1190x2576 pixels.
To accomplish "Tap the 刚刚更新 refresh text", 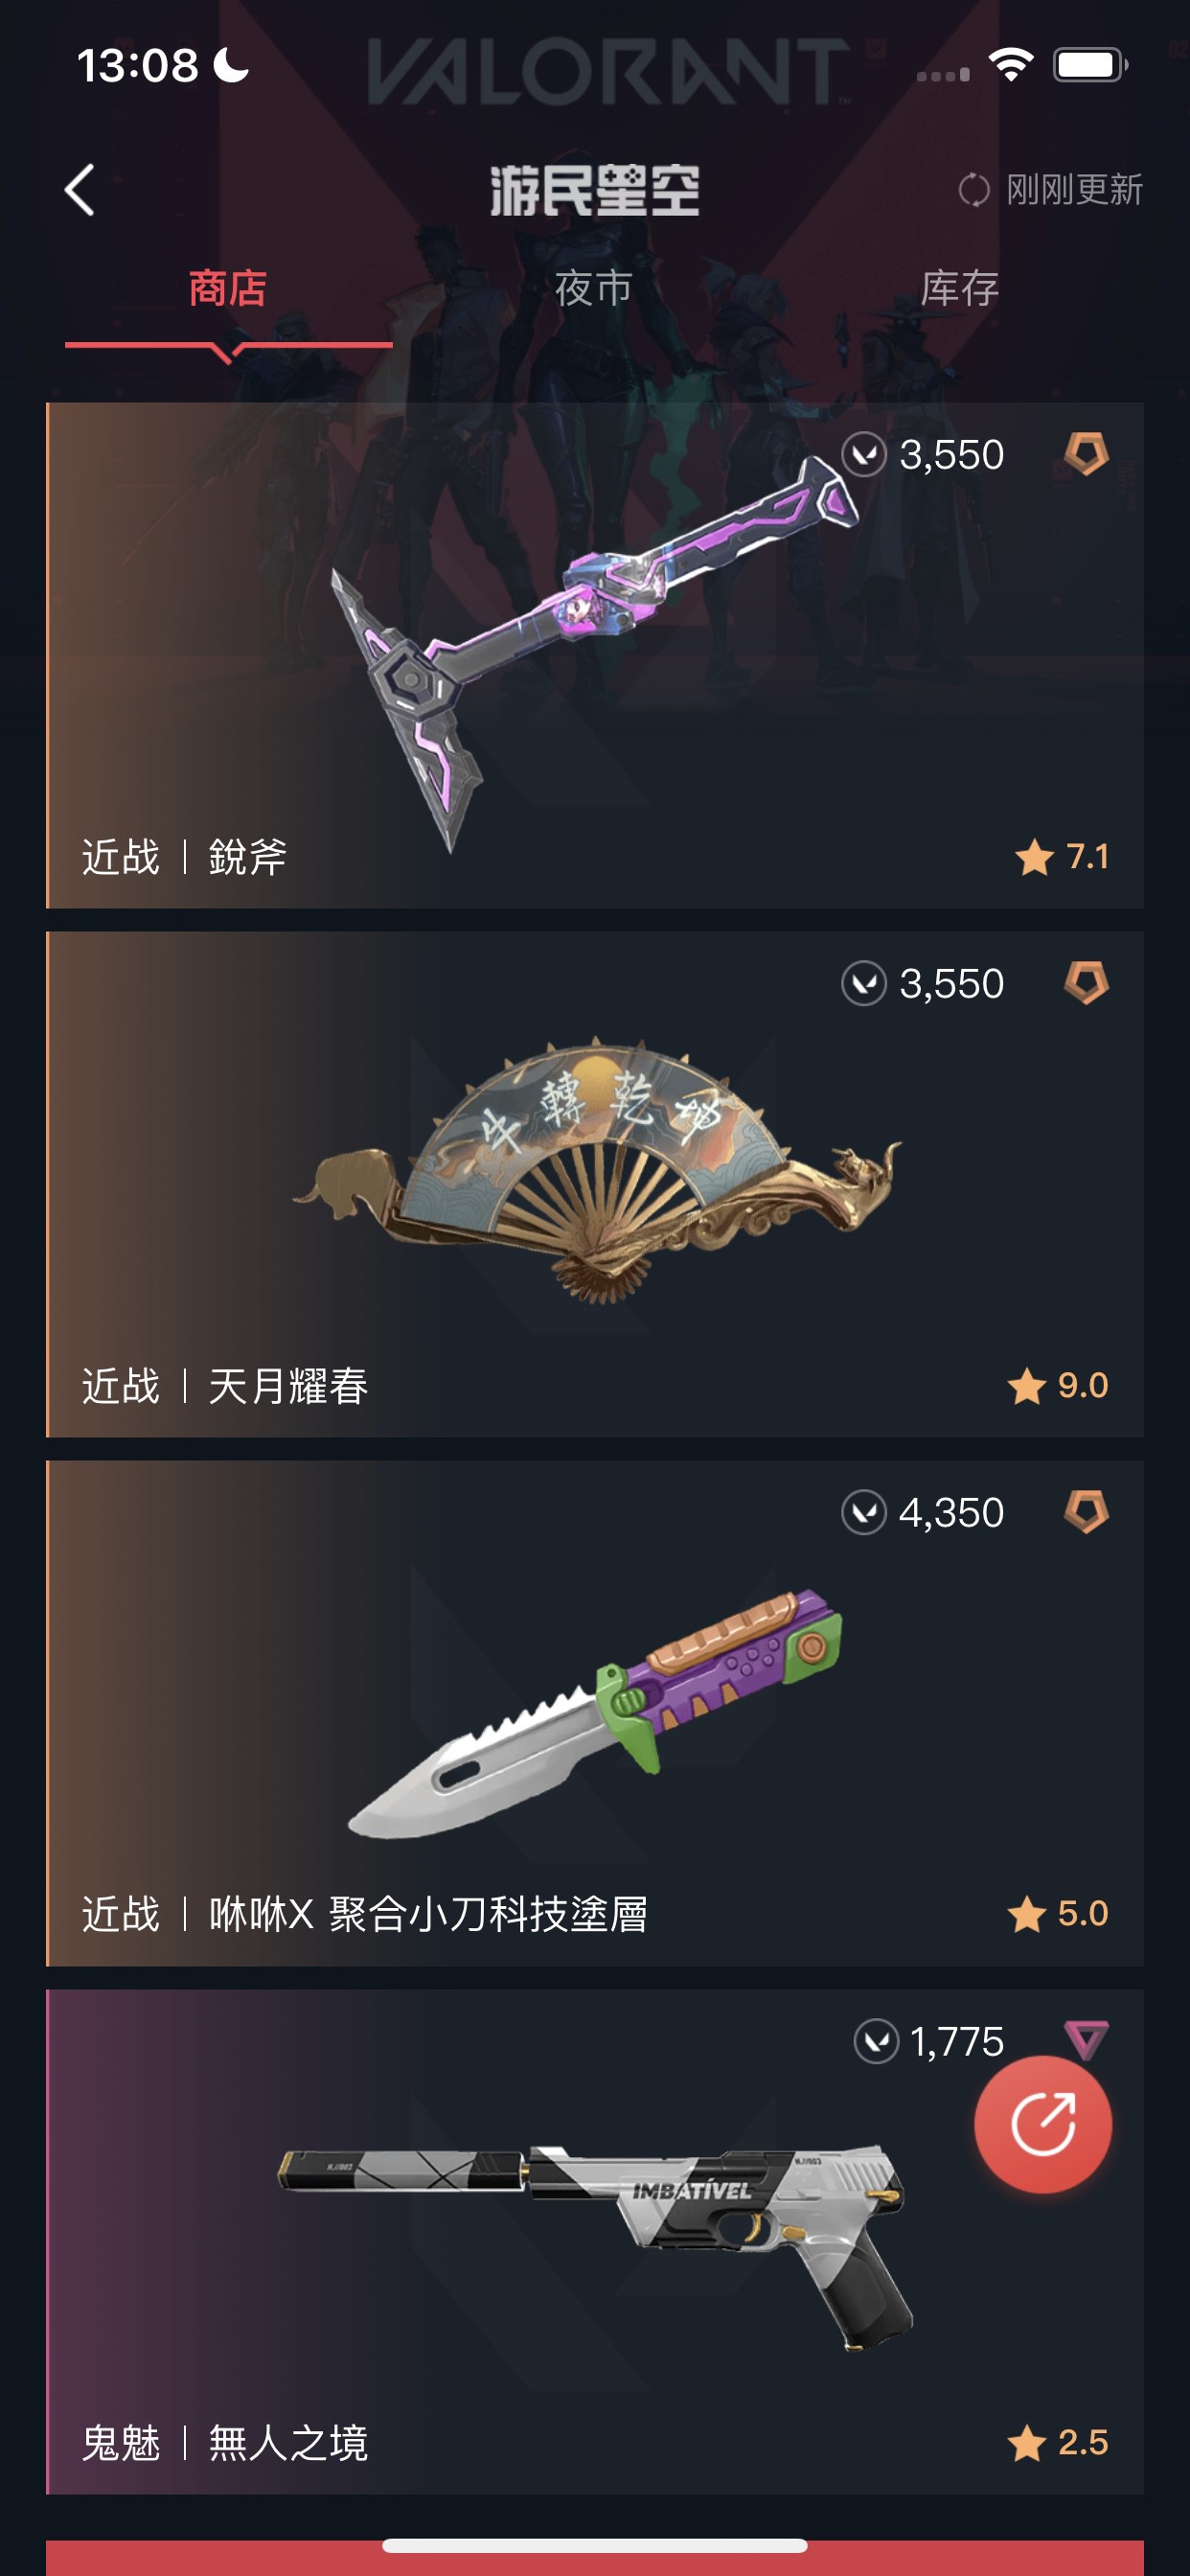I will [1074, 190].
